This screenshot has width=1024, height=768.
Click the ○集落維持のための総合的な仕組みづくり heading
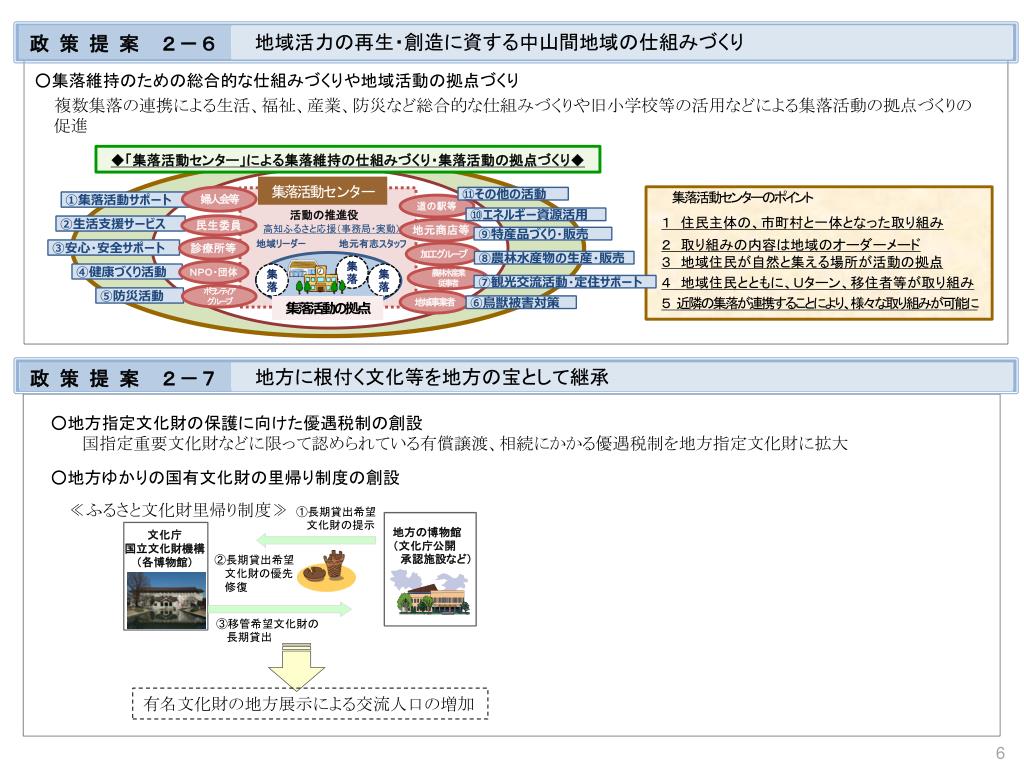click(277, 80)
